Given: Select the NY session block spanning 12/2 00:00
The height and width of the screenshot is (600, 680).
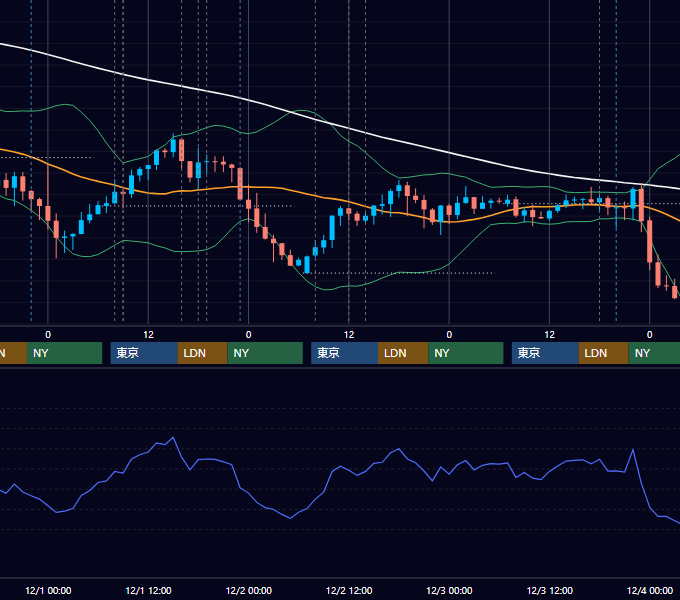Looking at the screenshot, I should 265,353.
